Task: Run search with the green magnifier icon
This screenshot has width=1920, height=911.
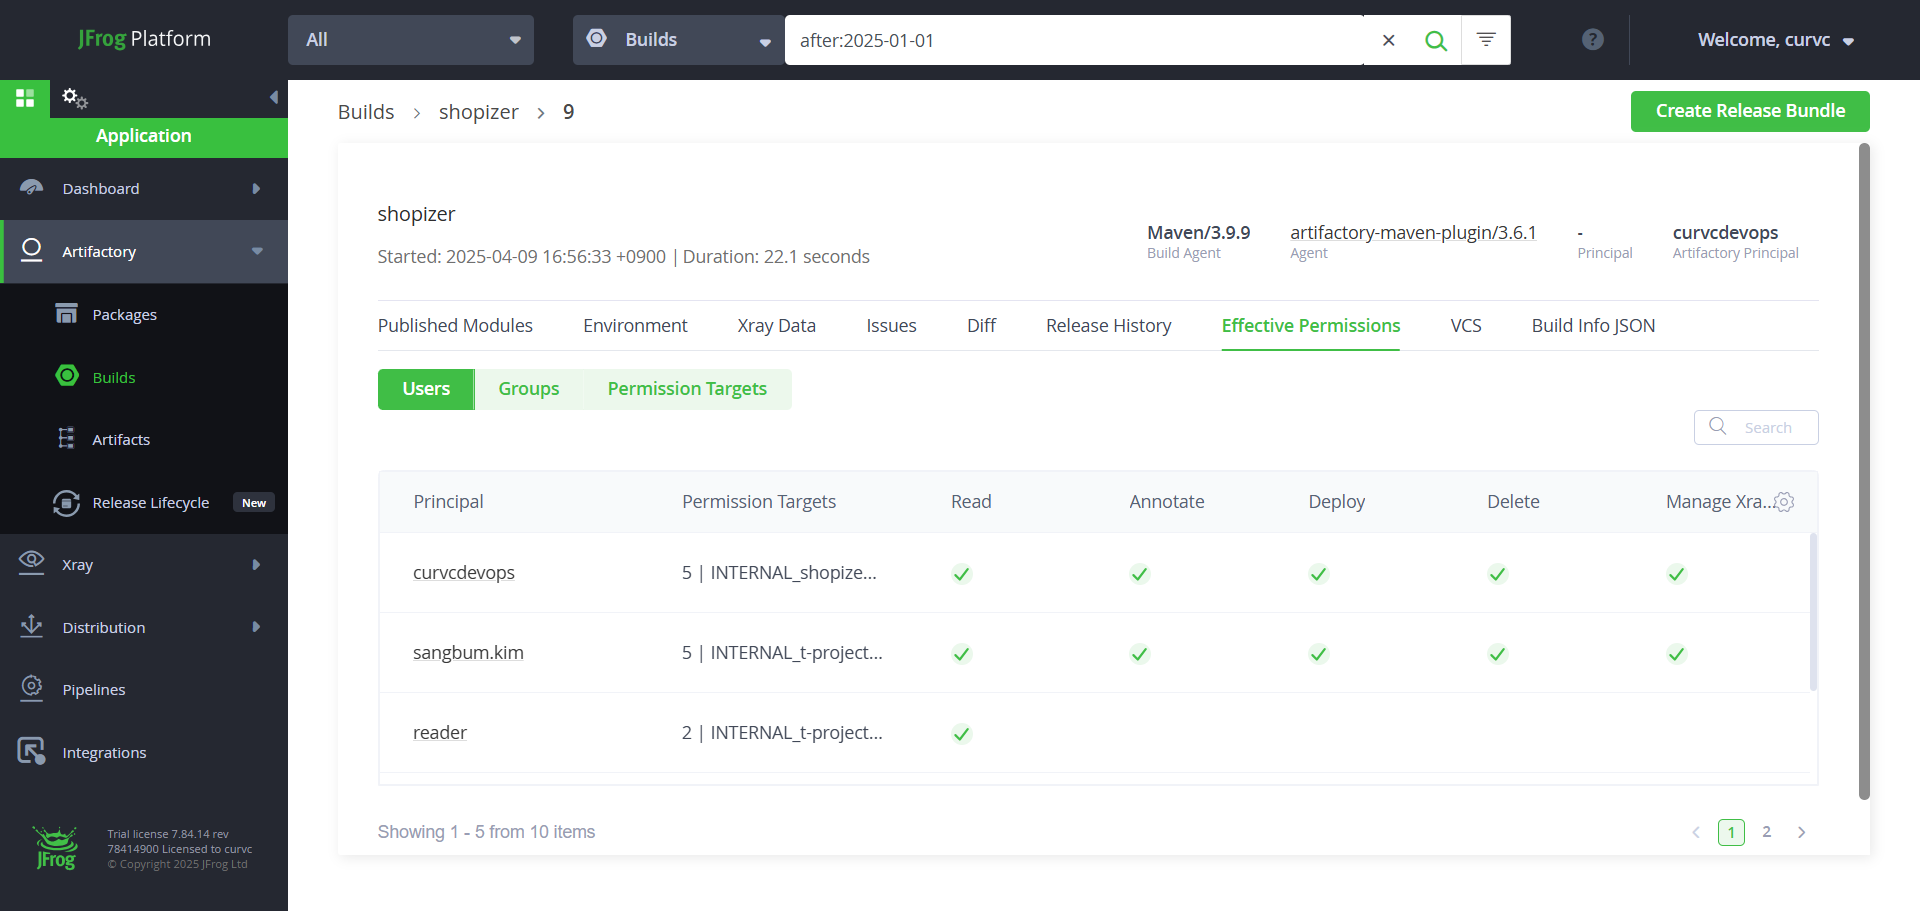Action: [1436, 40]
